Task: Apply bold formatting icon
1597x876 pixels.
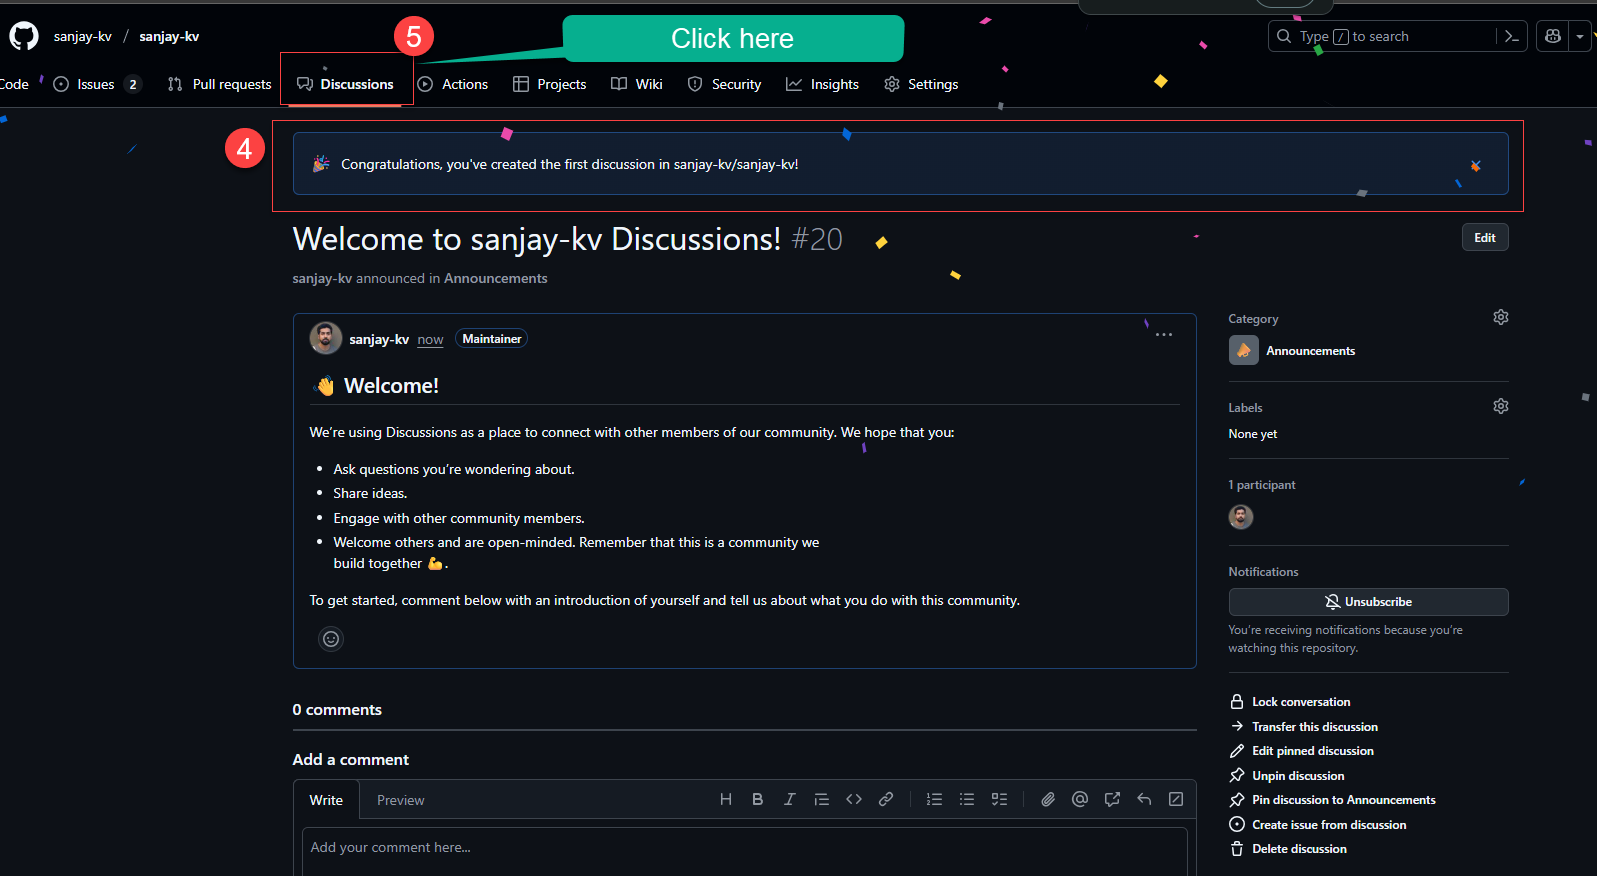Action: point(758,799)
